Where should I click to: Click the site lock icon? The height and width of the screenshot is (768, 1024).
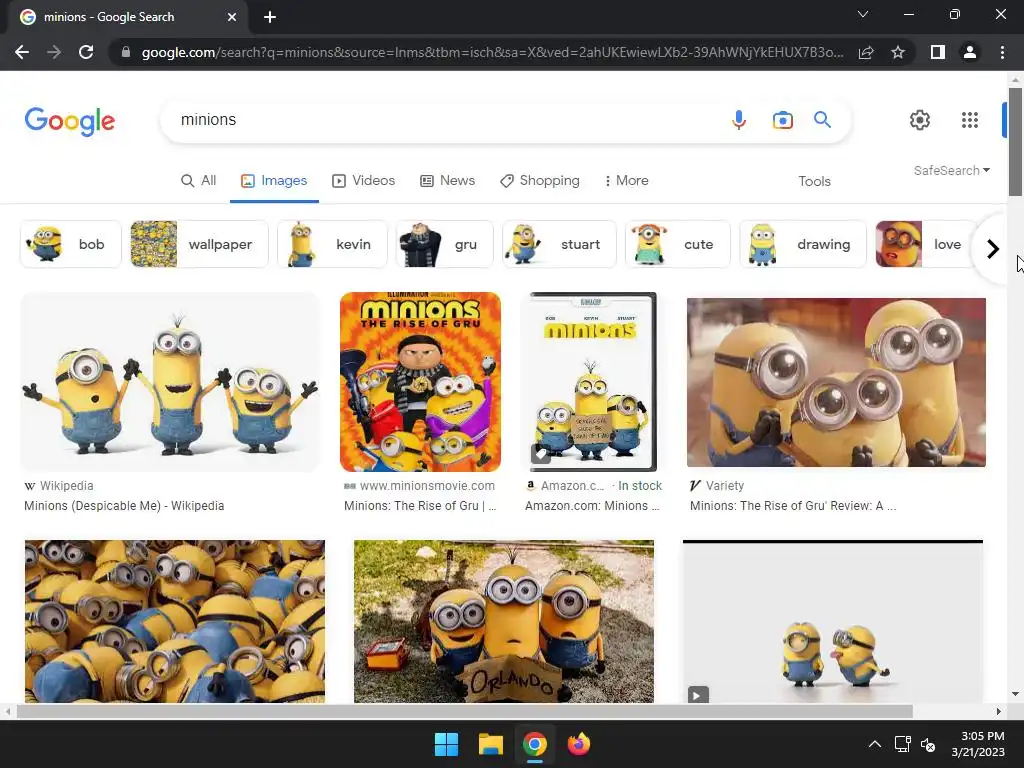point(126,52)
